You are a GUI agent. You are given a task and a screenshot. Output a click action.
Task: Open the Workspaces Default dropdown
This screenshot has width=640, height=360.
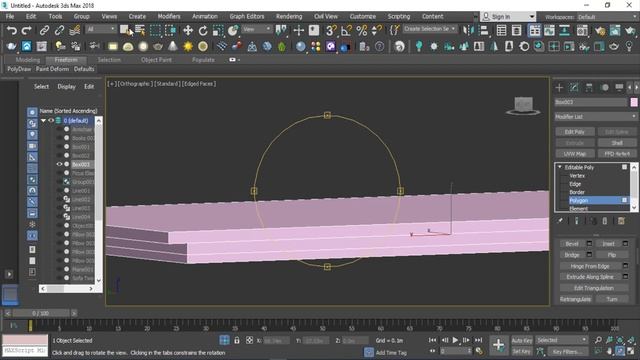607,17
